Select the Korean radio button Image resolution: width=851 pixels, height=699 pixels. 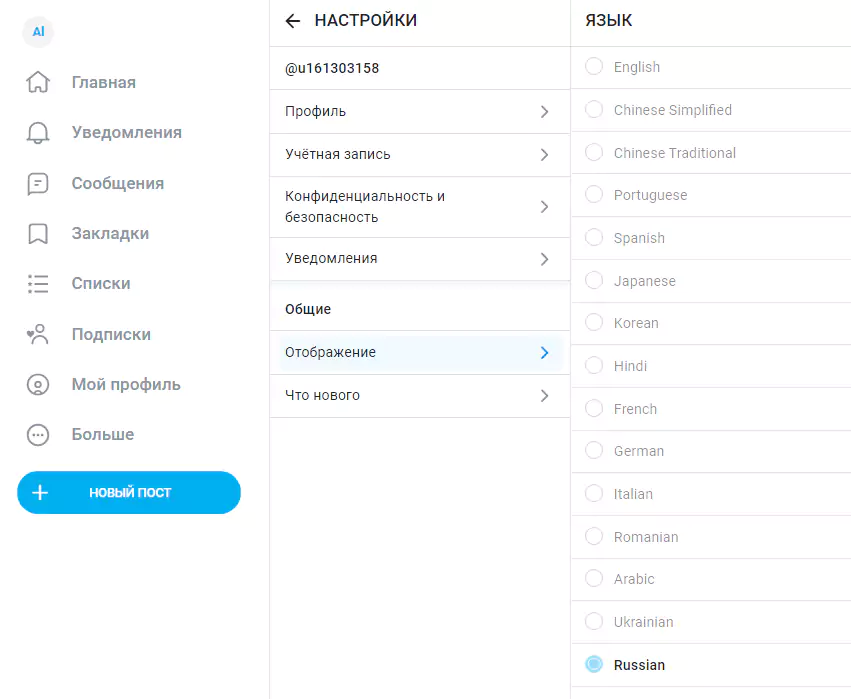click(x=594, y=322)
